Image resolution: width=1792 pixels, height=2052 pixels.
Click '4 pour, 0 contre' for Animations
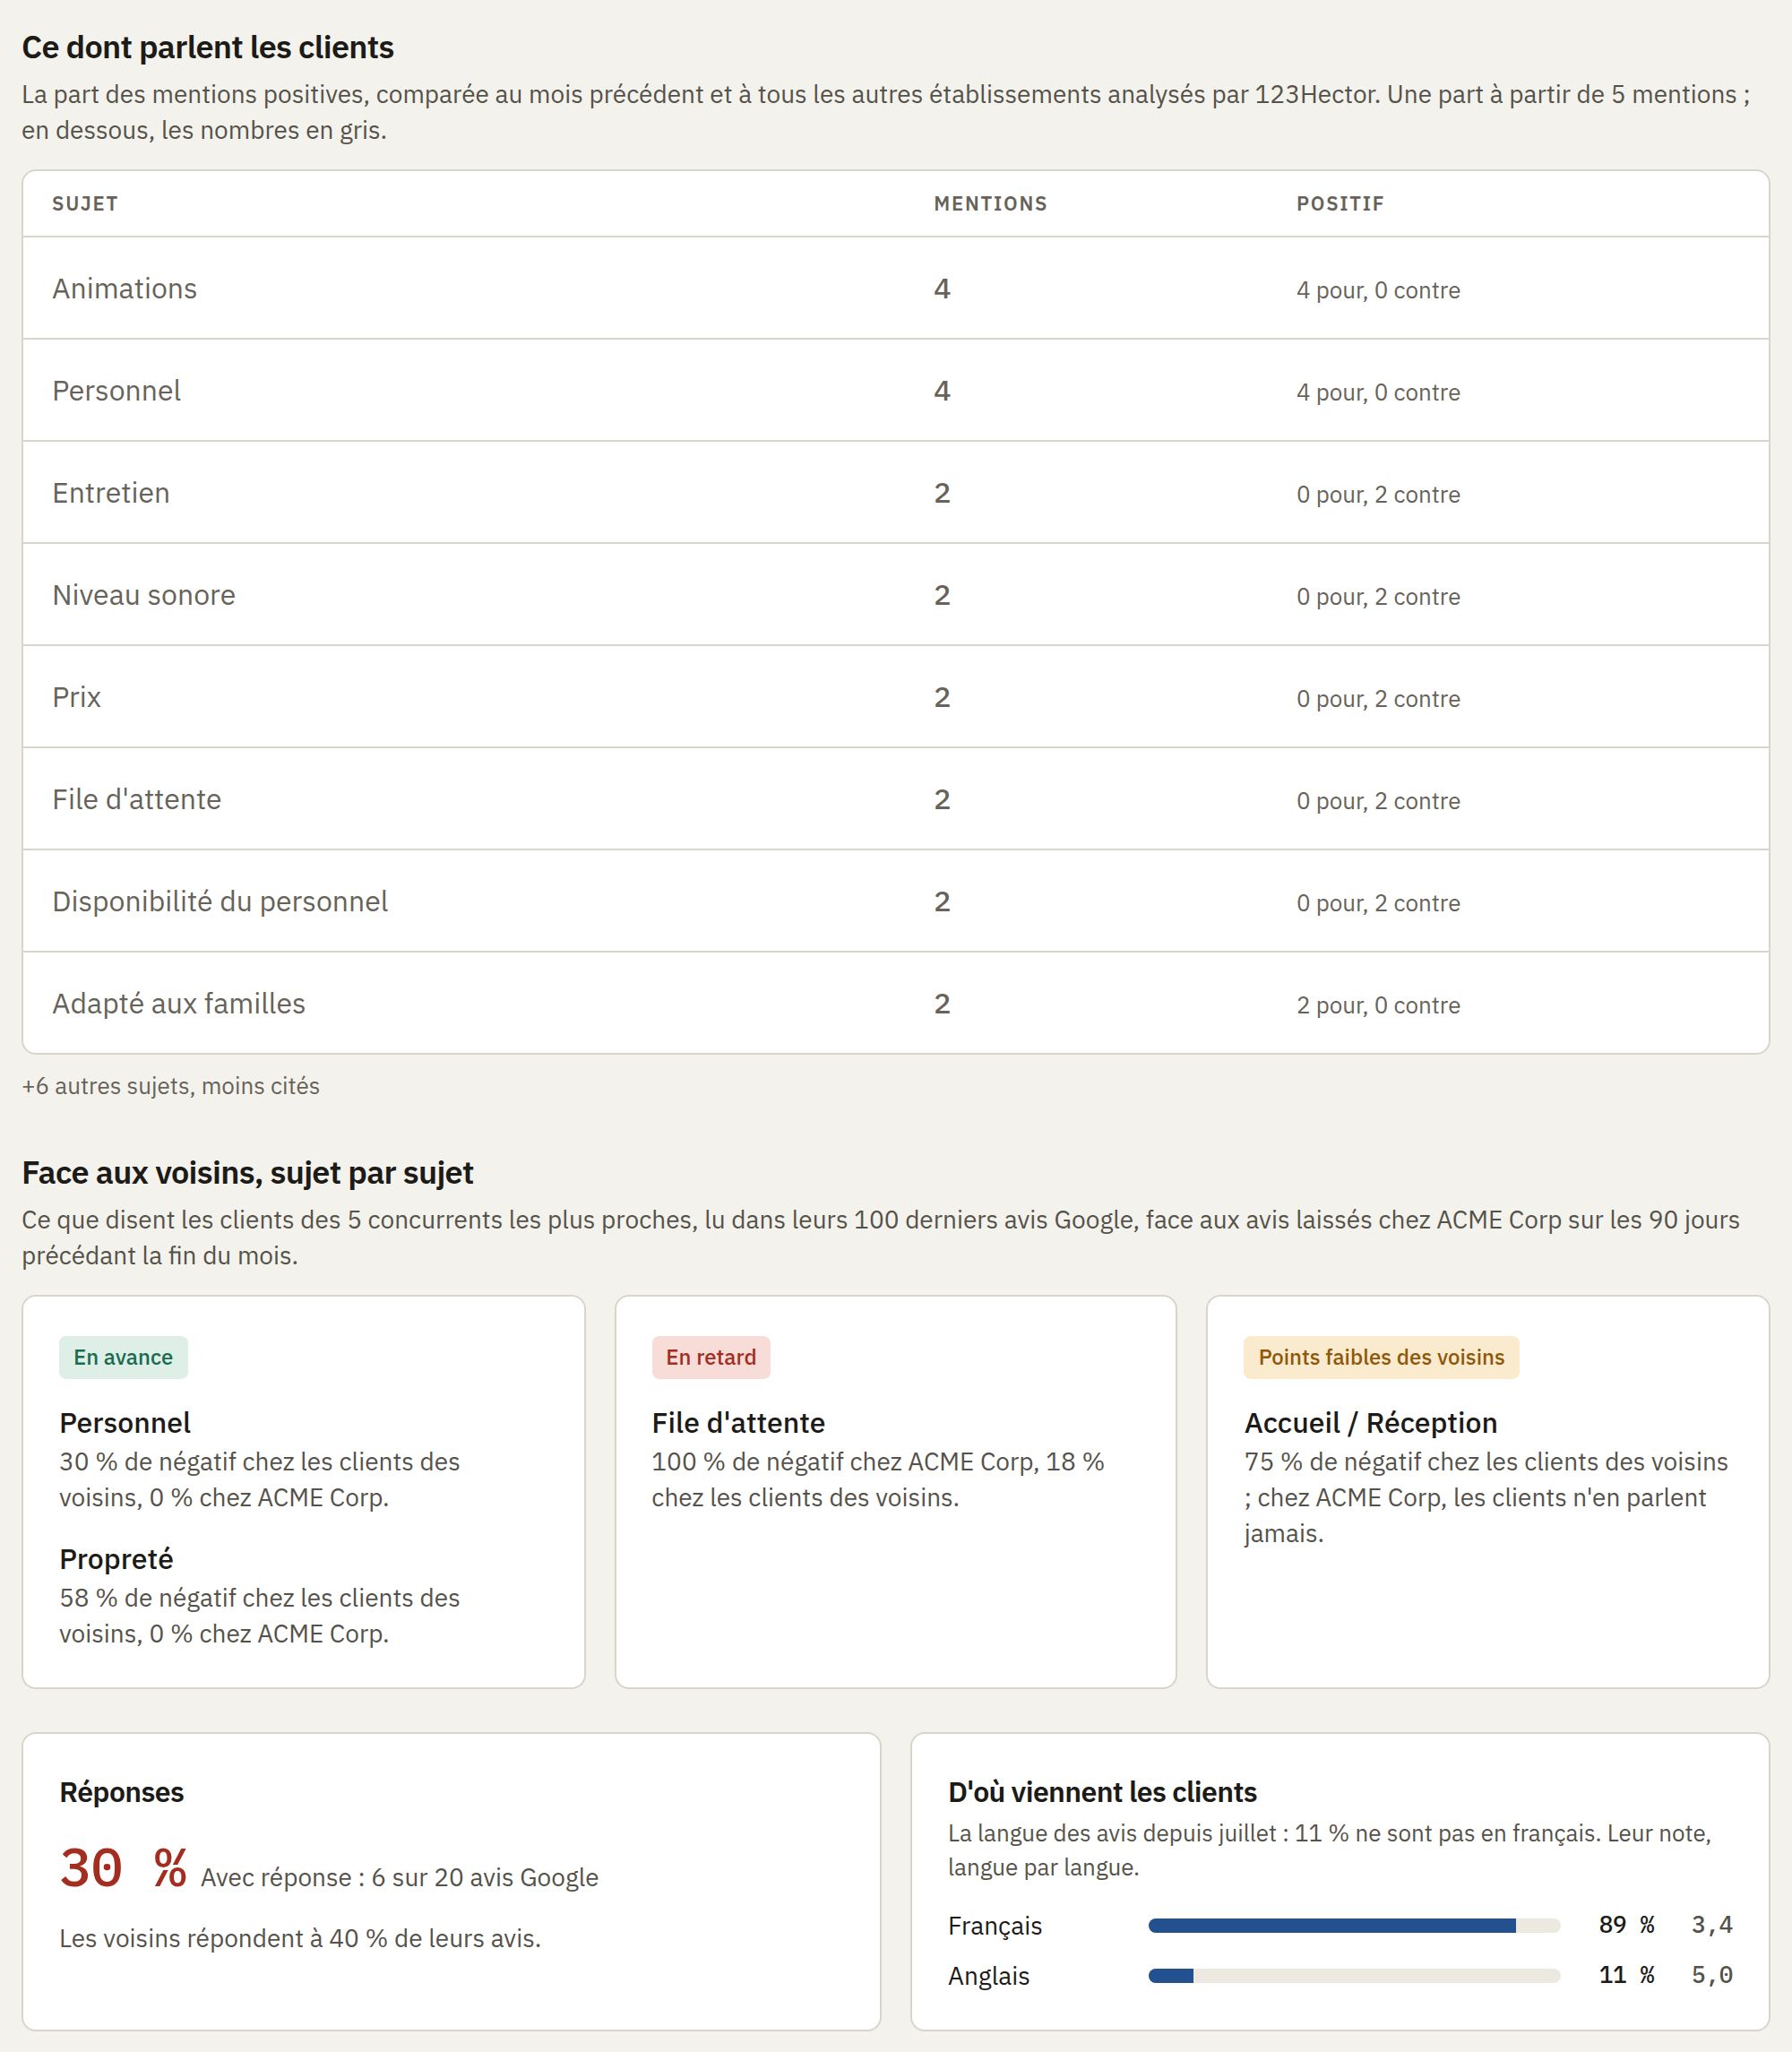[x=1378, y=291]
